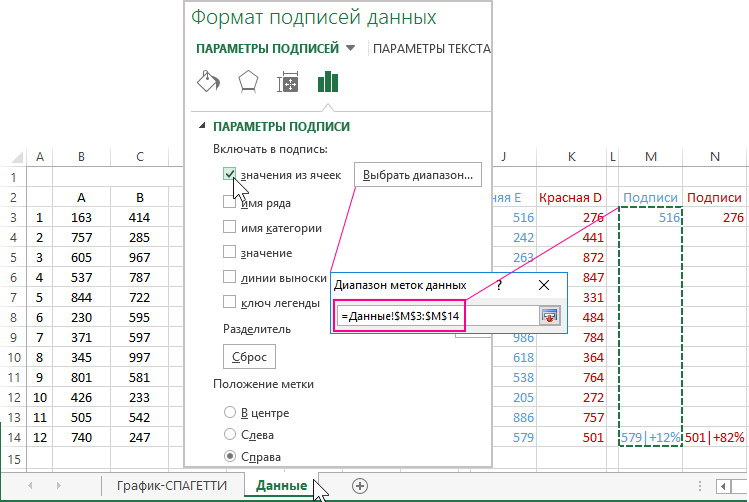
Task: Click red cell with value 364
Action: click(x=571, y=357)
